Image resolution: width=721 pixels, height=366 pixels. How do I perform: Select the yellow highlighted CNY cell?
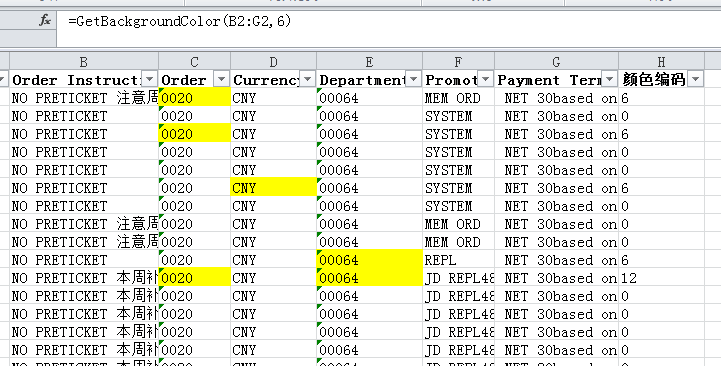[273, 188]
